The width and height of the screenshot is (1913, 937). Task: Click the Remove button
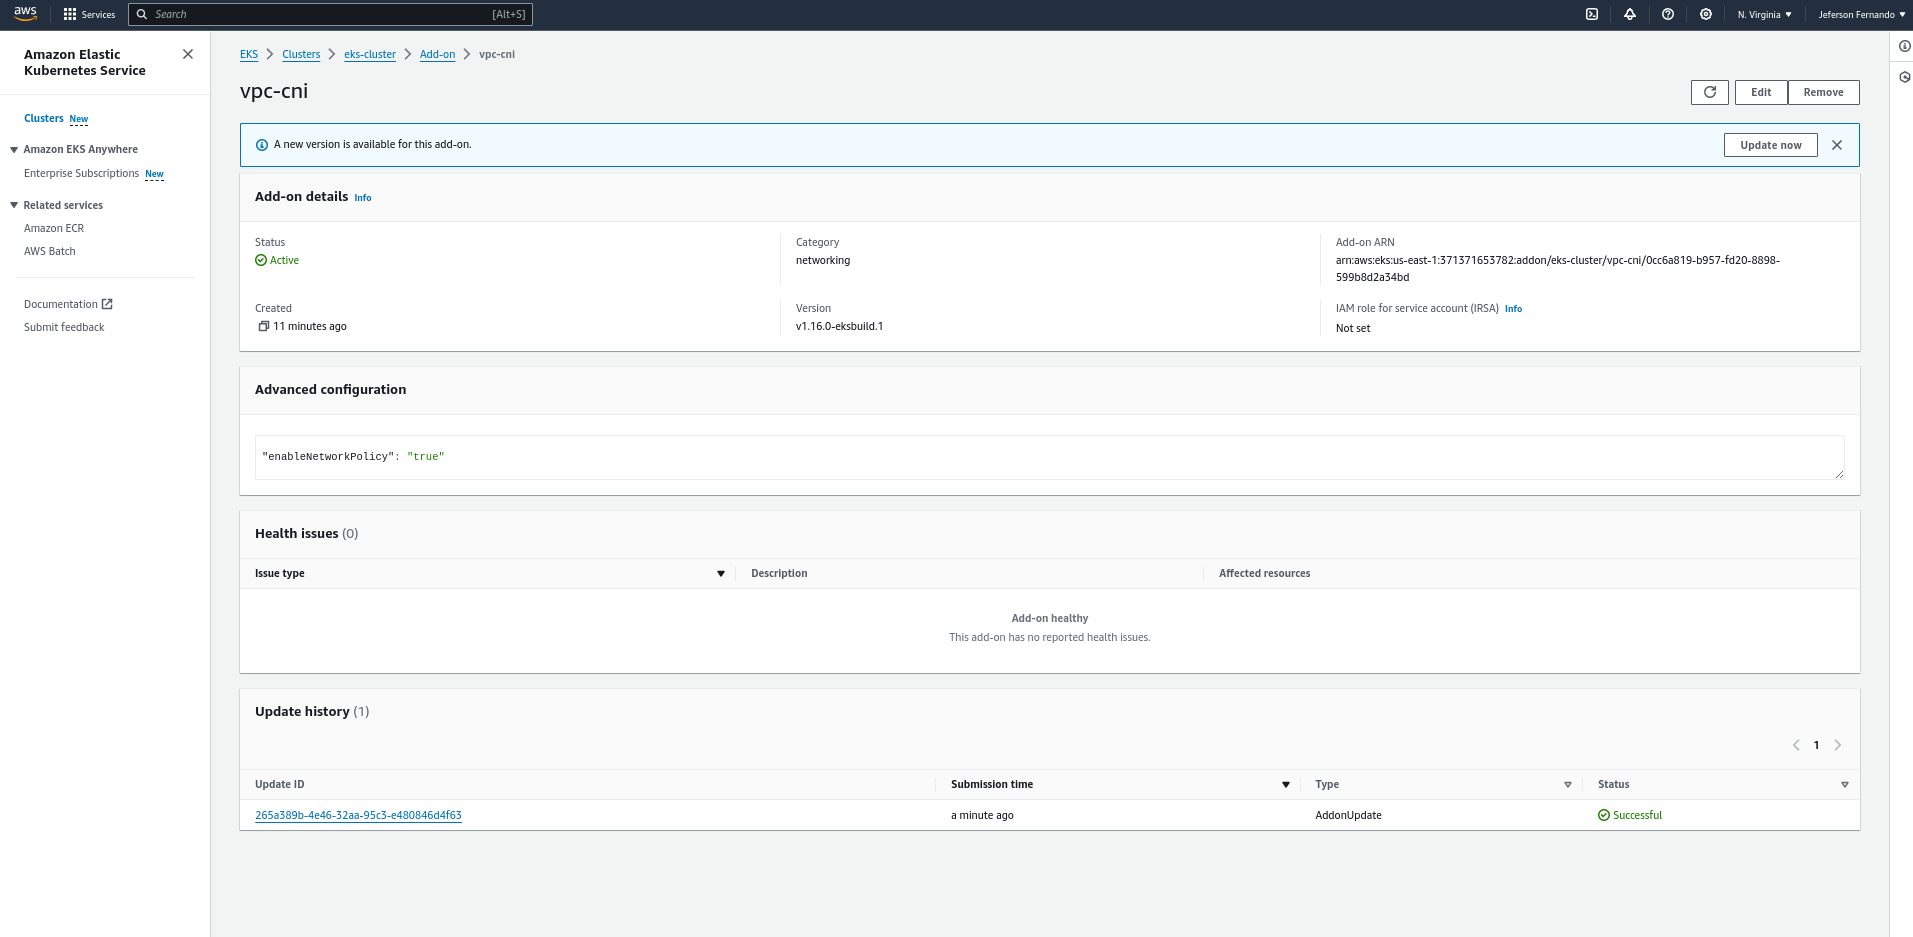coord(1823,92)
